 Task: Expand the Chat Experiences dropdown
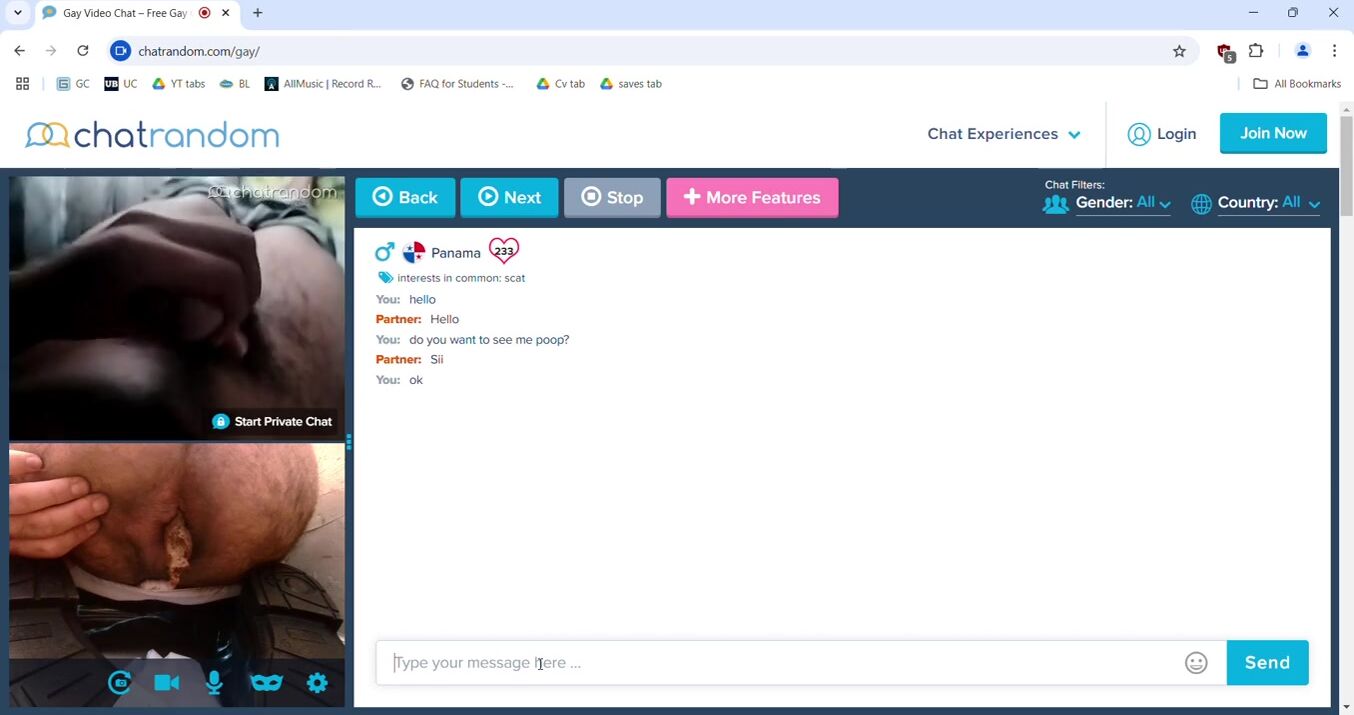(x=1004, y=134)
